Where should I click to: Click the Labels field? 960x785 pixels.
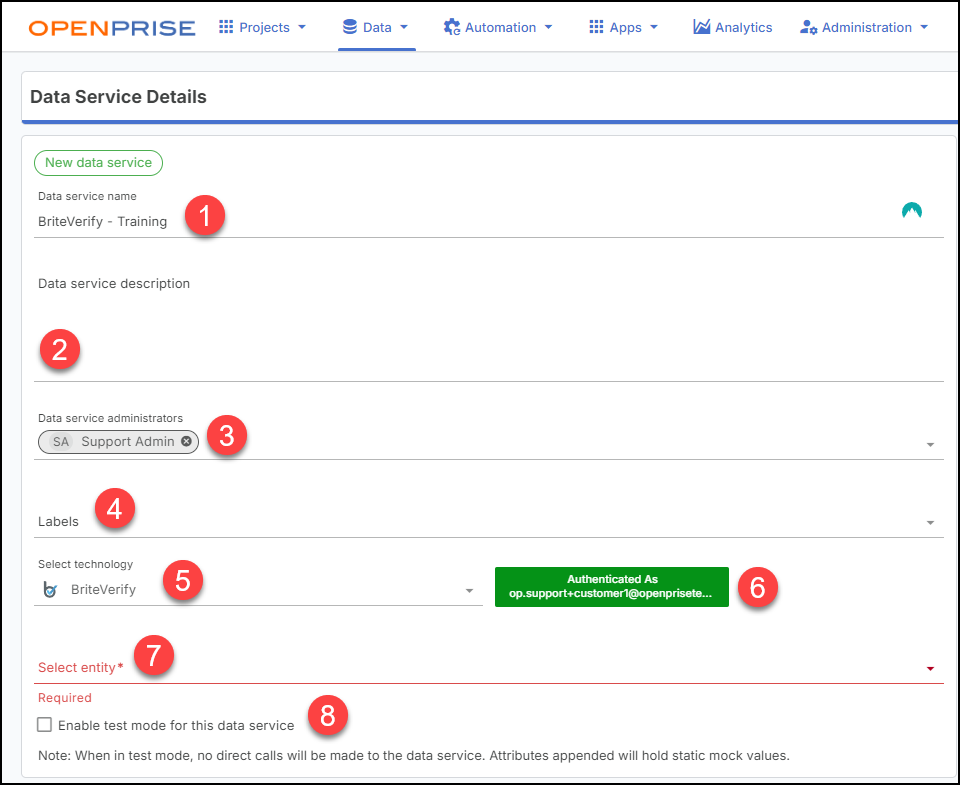[489, 522]
